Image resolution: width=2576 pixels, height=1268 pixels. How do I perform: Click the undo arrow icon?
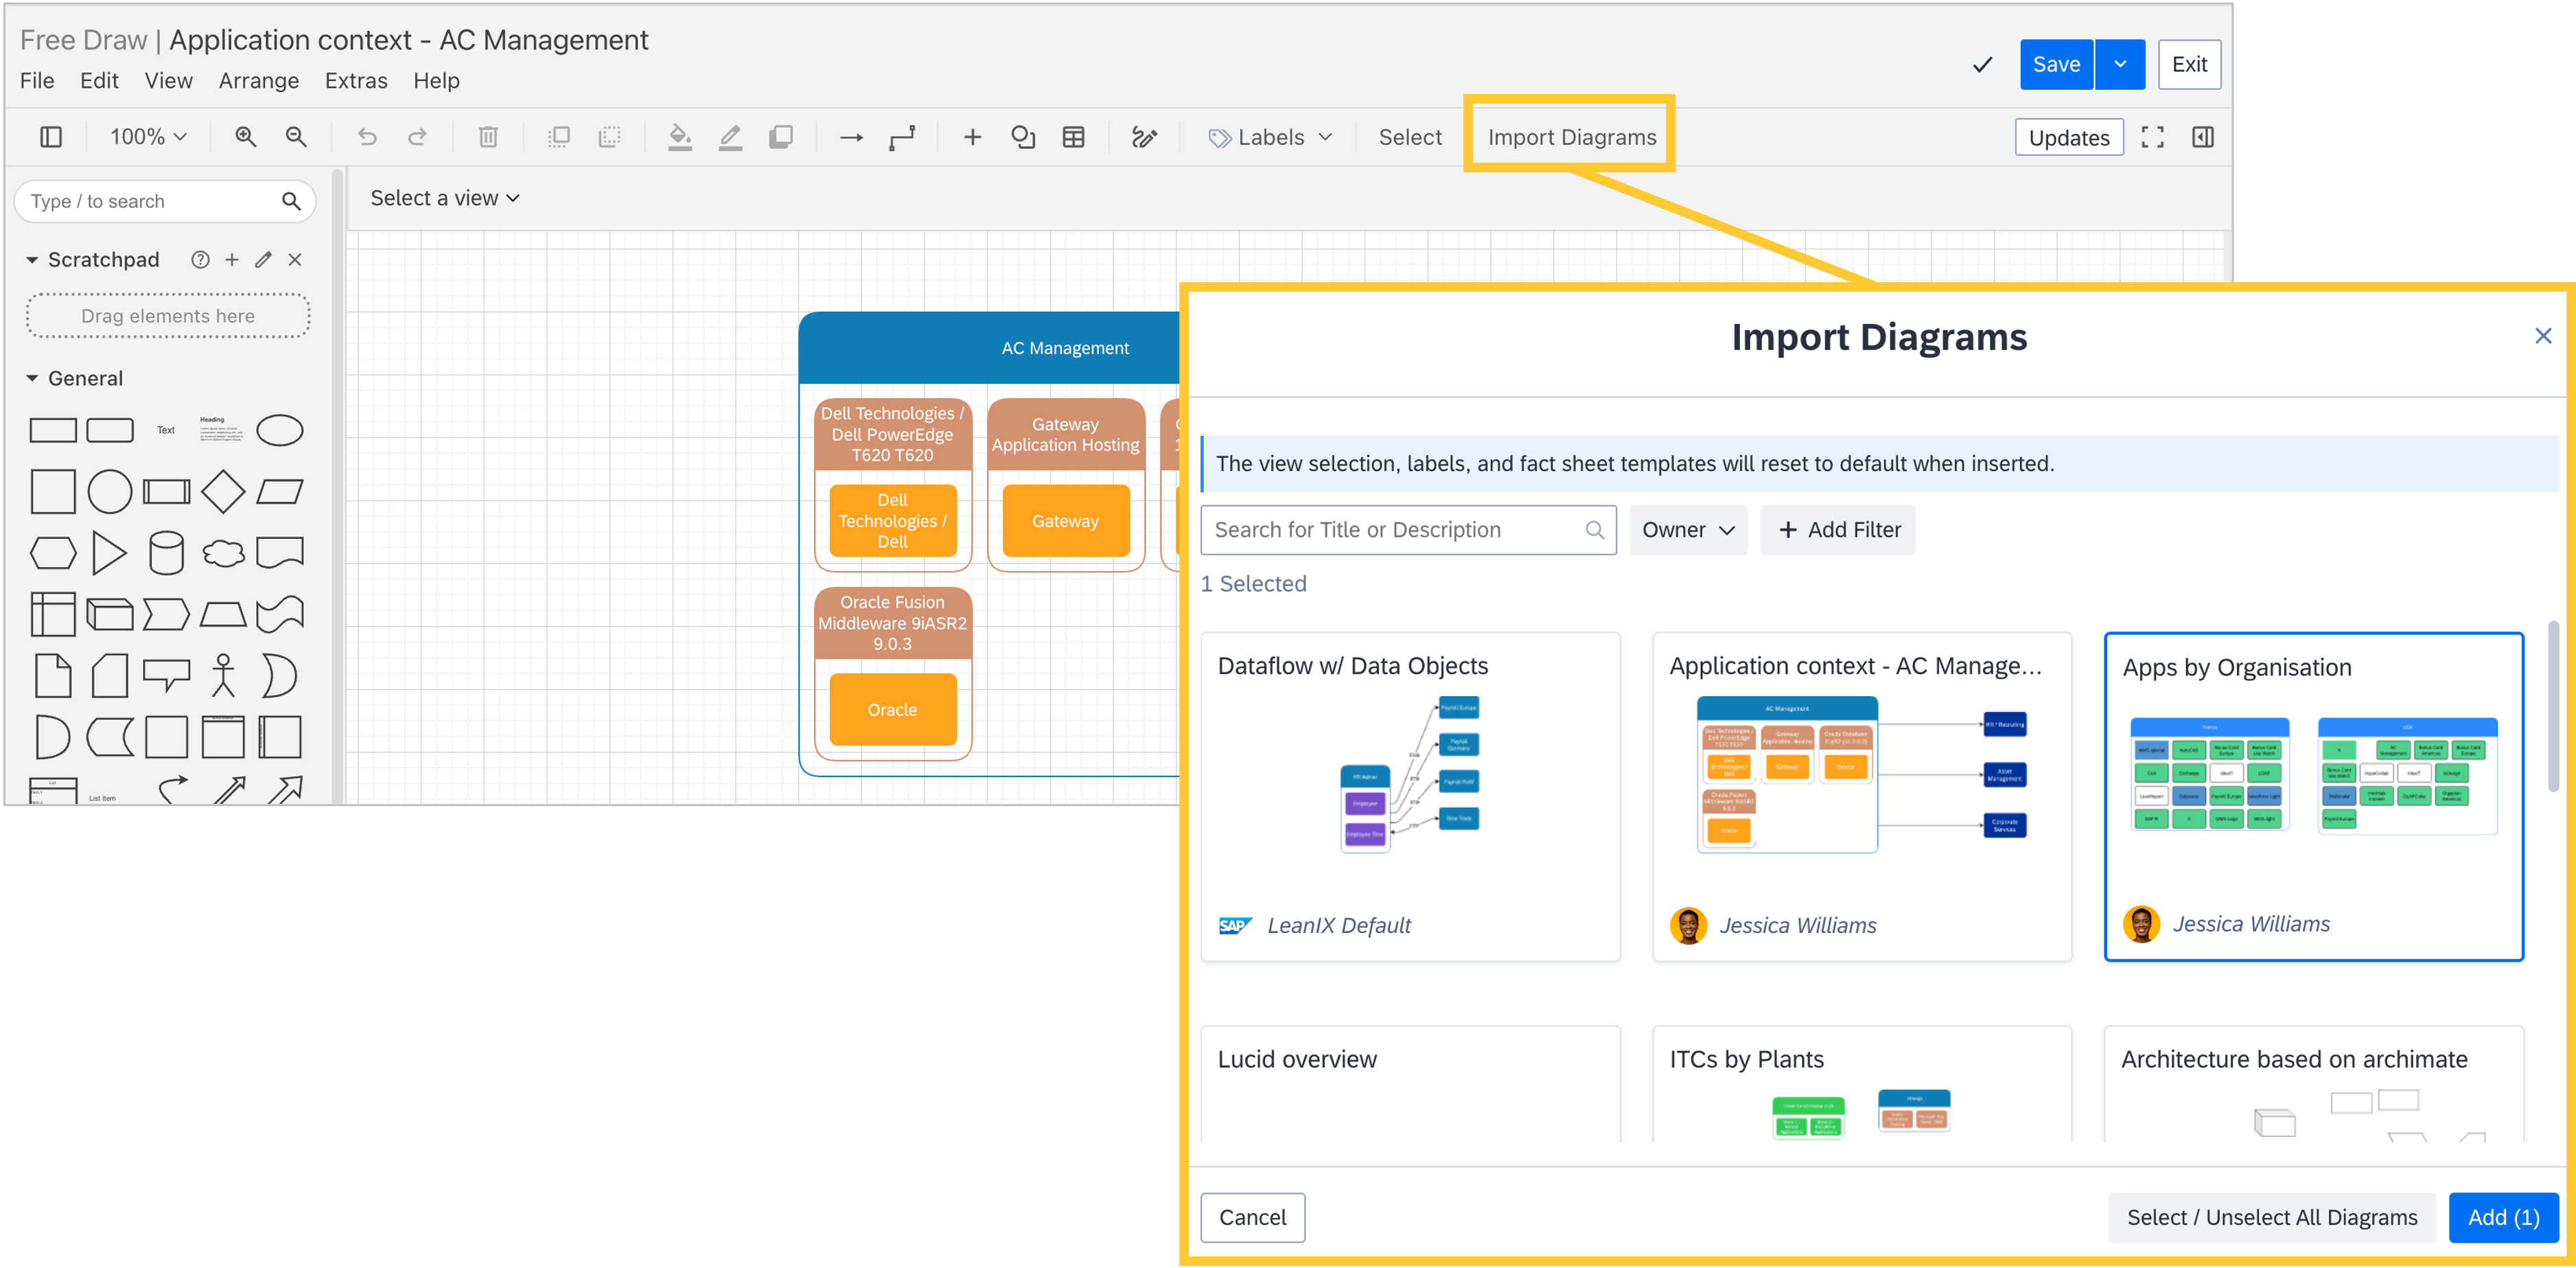367,137
